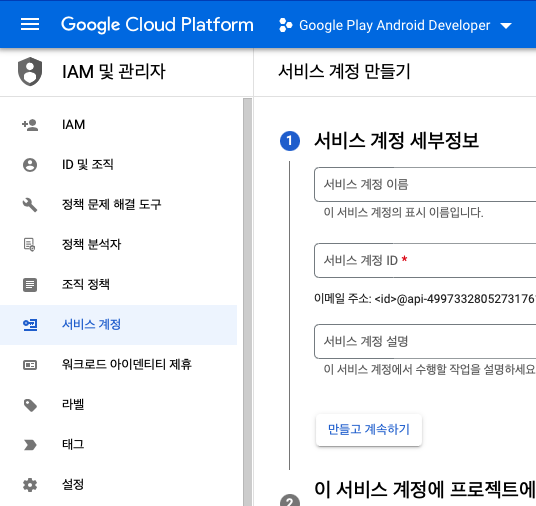Click the hint '이 서비스 계정에서 수행할 작업을 설명하세요'
536x506 pixels.
pos(430,369)
